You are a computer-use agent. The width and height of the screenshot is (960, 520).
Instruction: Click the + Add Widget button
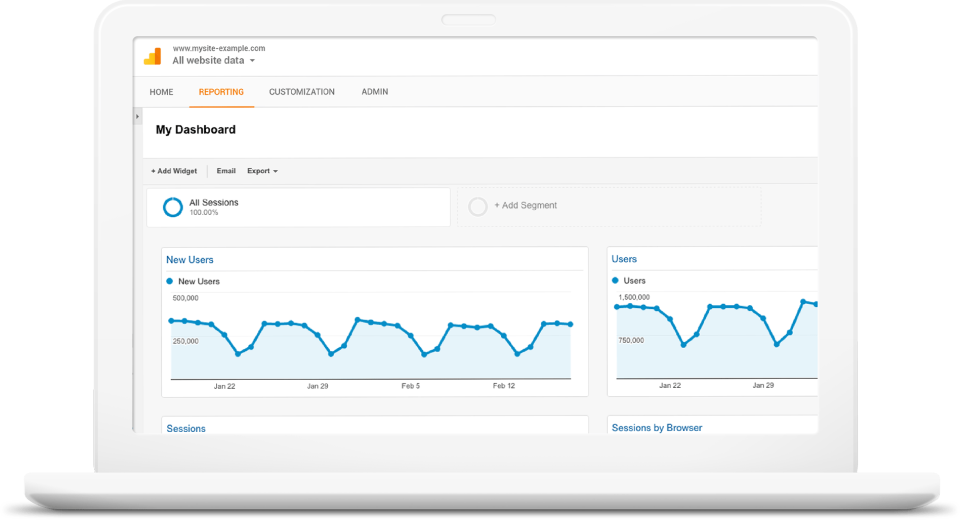tap(174, 171)
